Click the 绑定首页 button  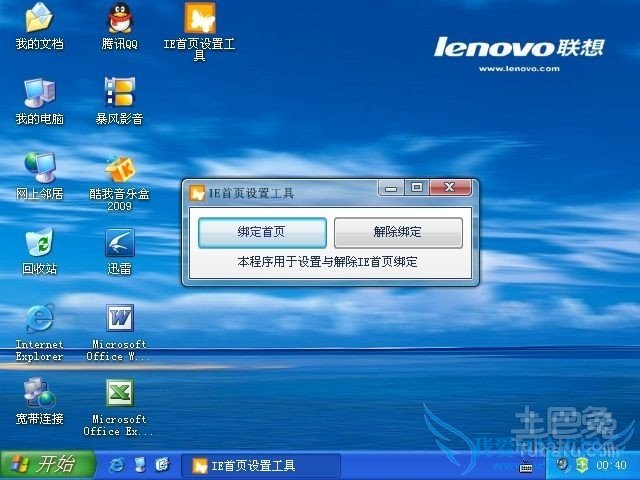coord(262,233)
